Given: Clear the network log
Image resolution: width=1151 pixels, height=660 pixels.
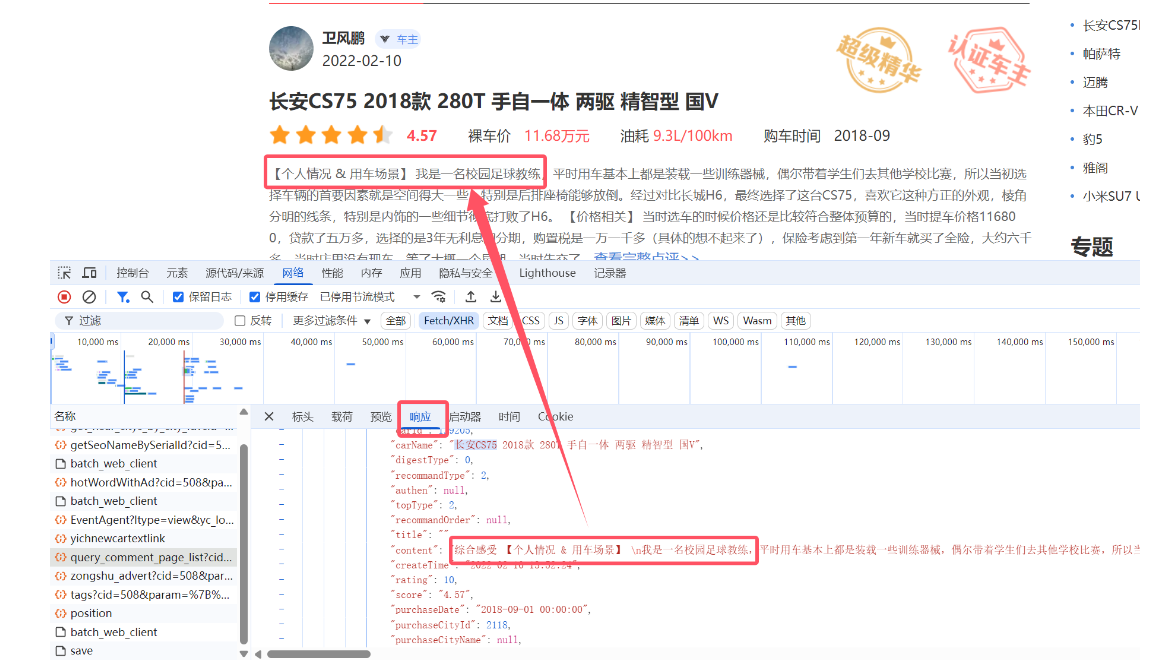Looking at the screenshot, I should 89,297.
